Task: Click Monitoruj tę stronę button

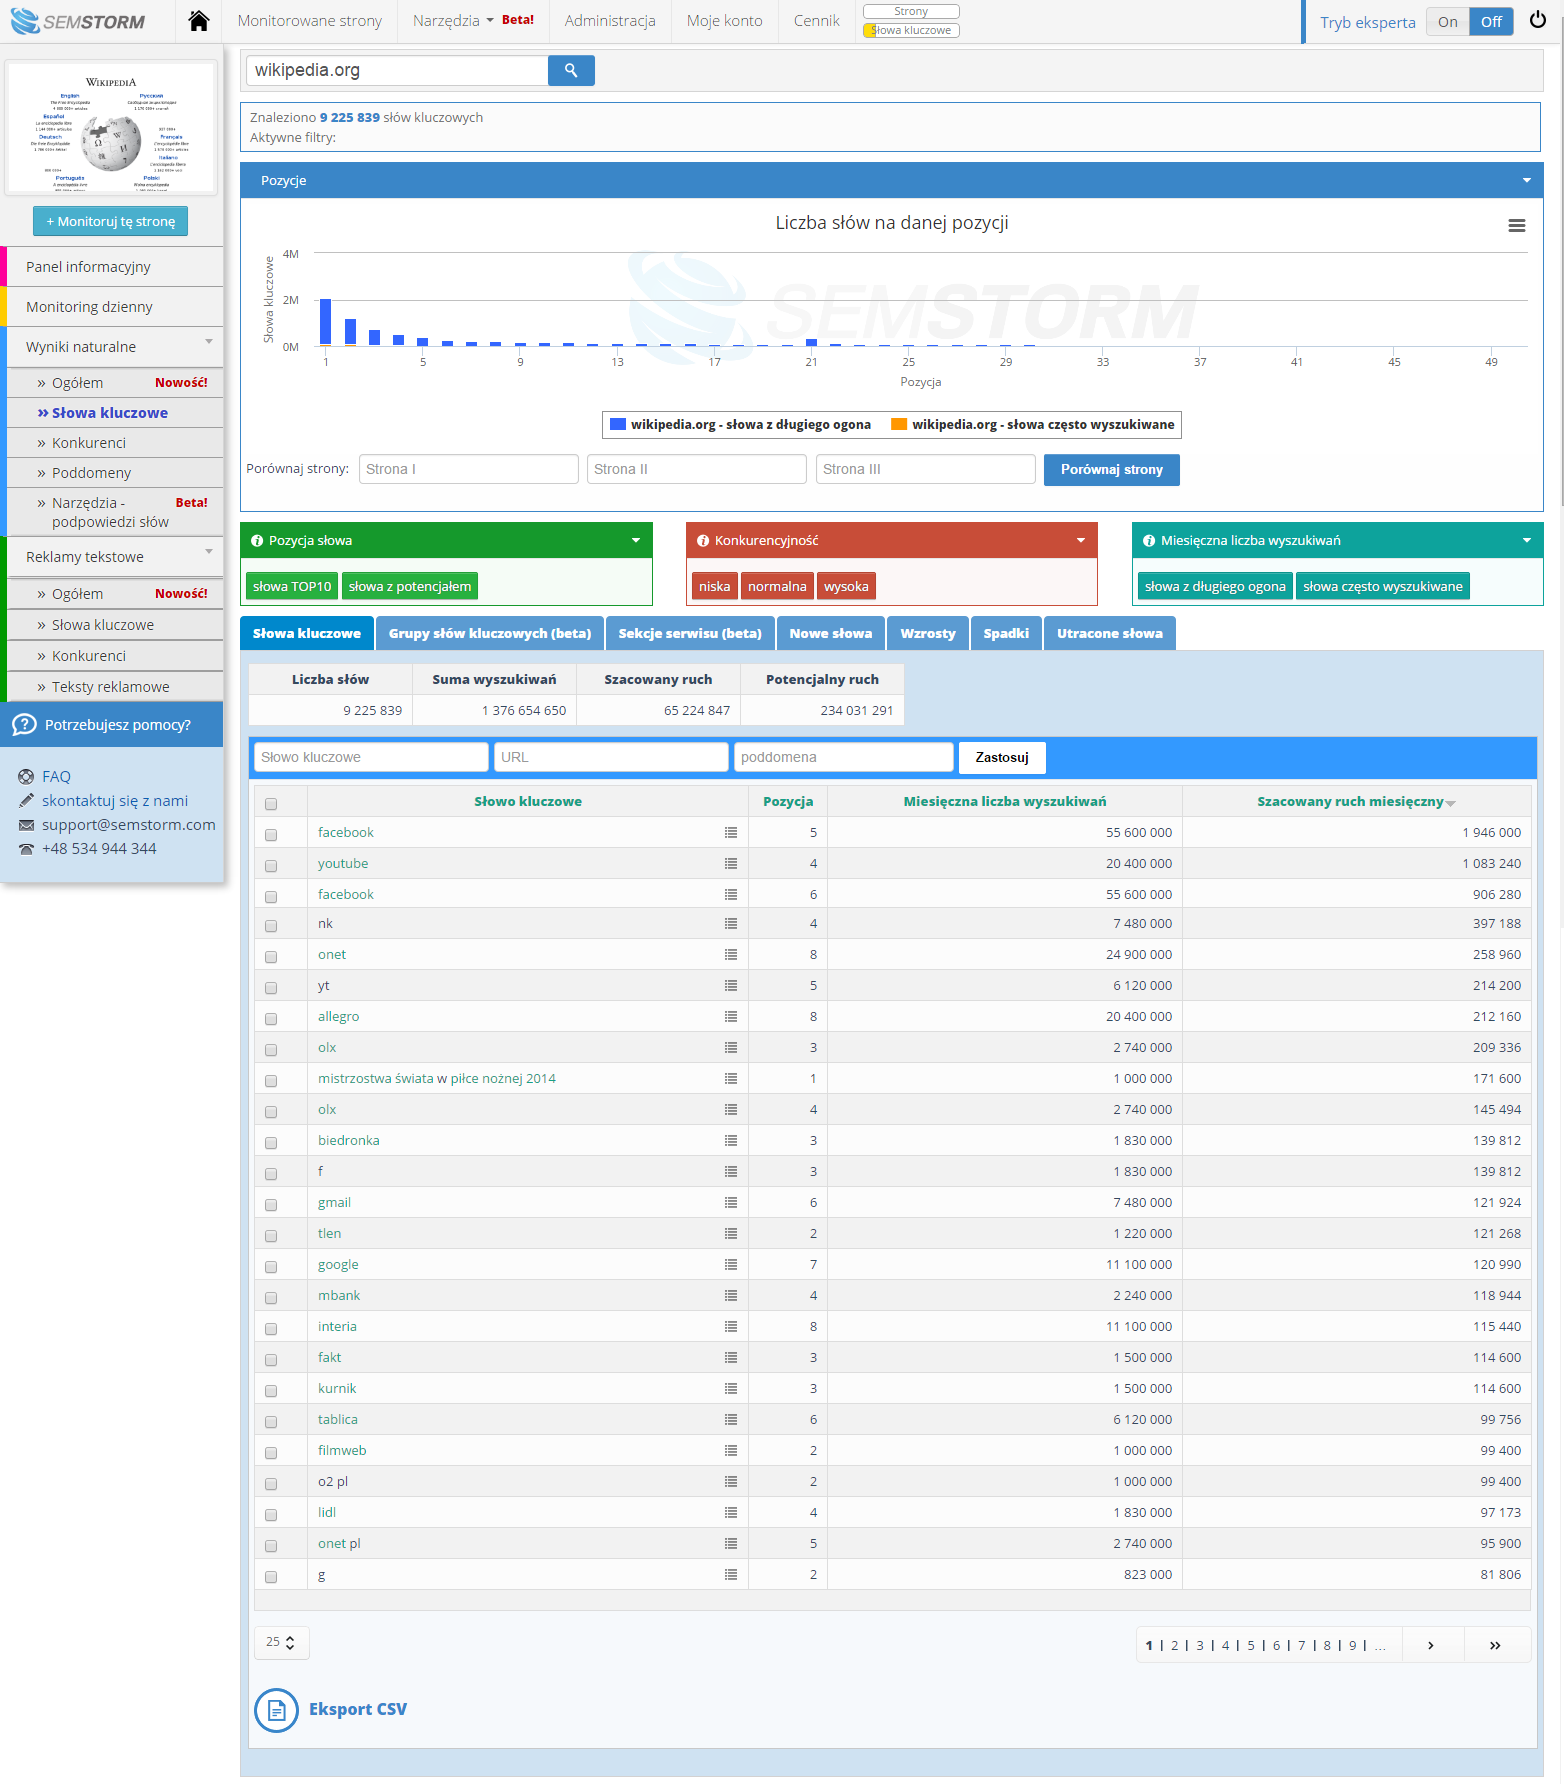Action: click(x=110, y=221)
